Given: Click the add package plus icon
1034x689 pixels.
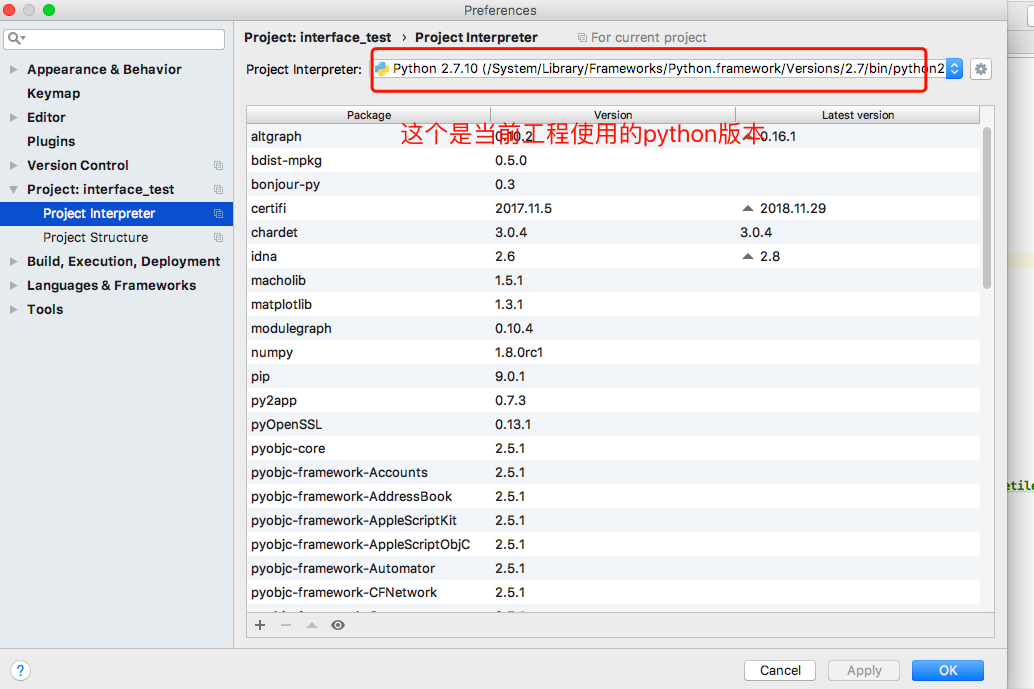Looking at the screenshot, I should (260, 625).
